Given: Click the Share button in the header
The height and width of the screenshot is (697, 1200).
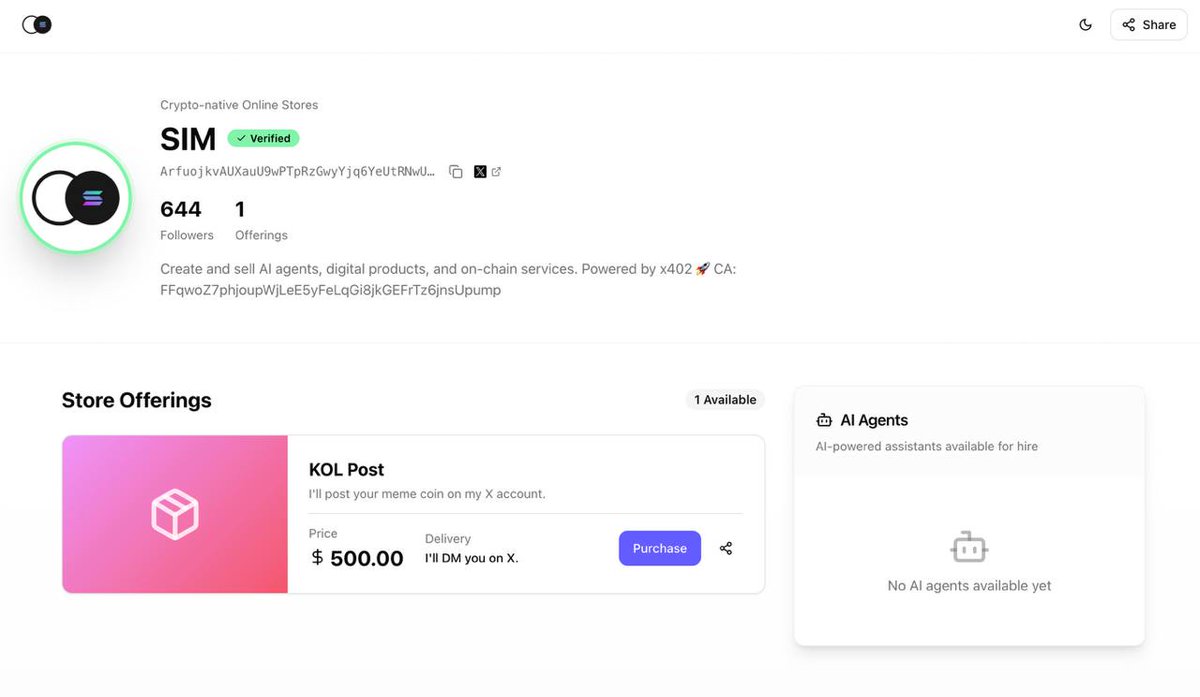Looking at the screenshot, I should pos(1148,25).
